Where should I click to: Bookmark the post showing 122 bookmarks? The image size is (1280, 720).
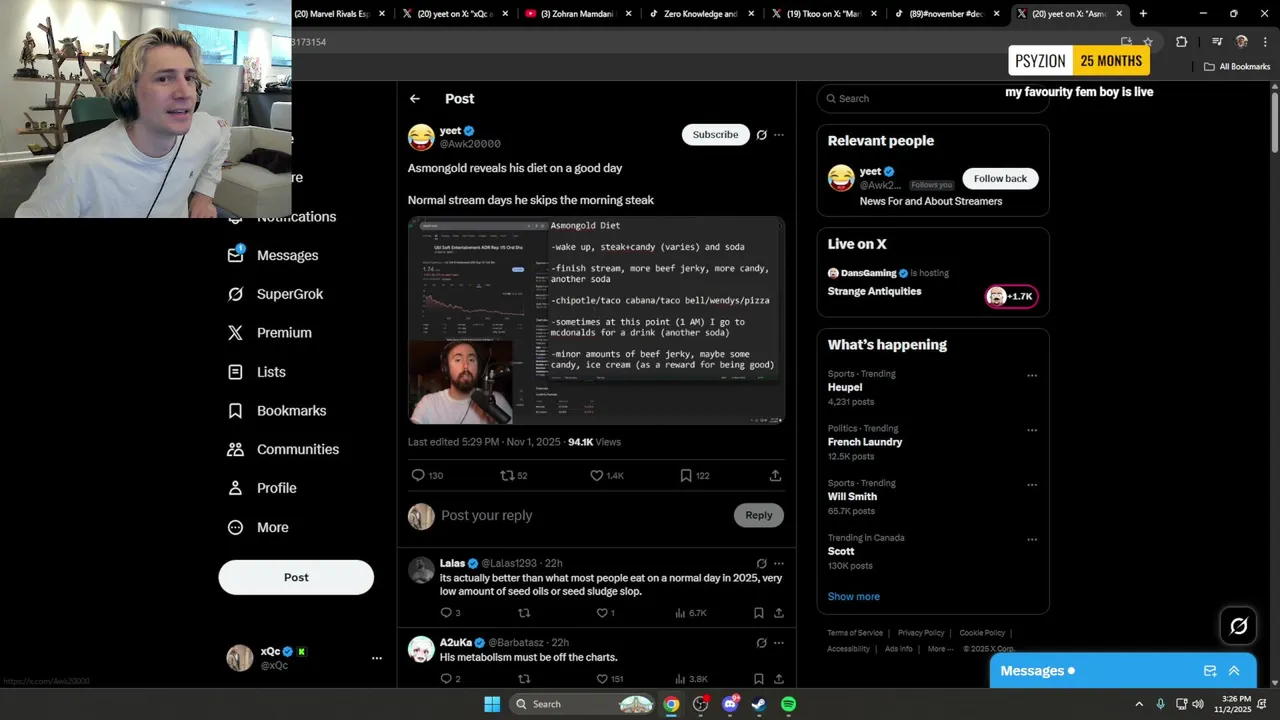tap(686, 476)
